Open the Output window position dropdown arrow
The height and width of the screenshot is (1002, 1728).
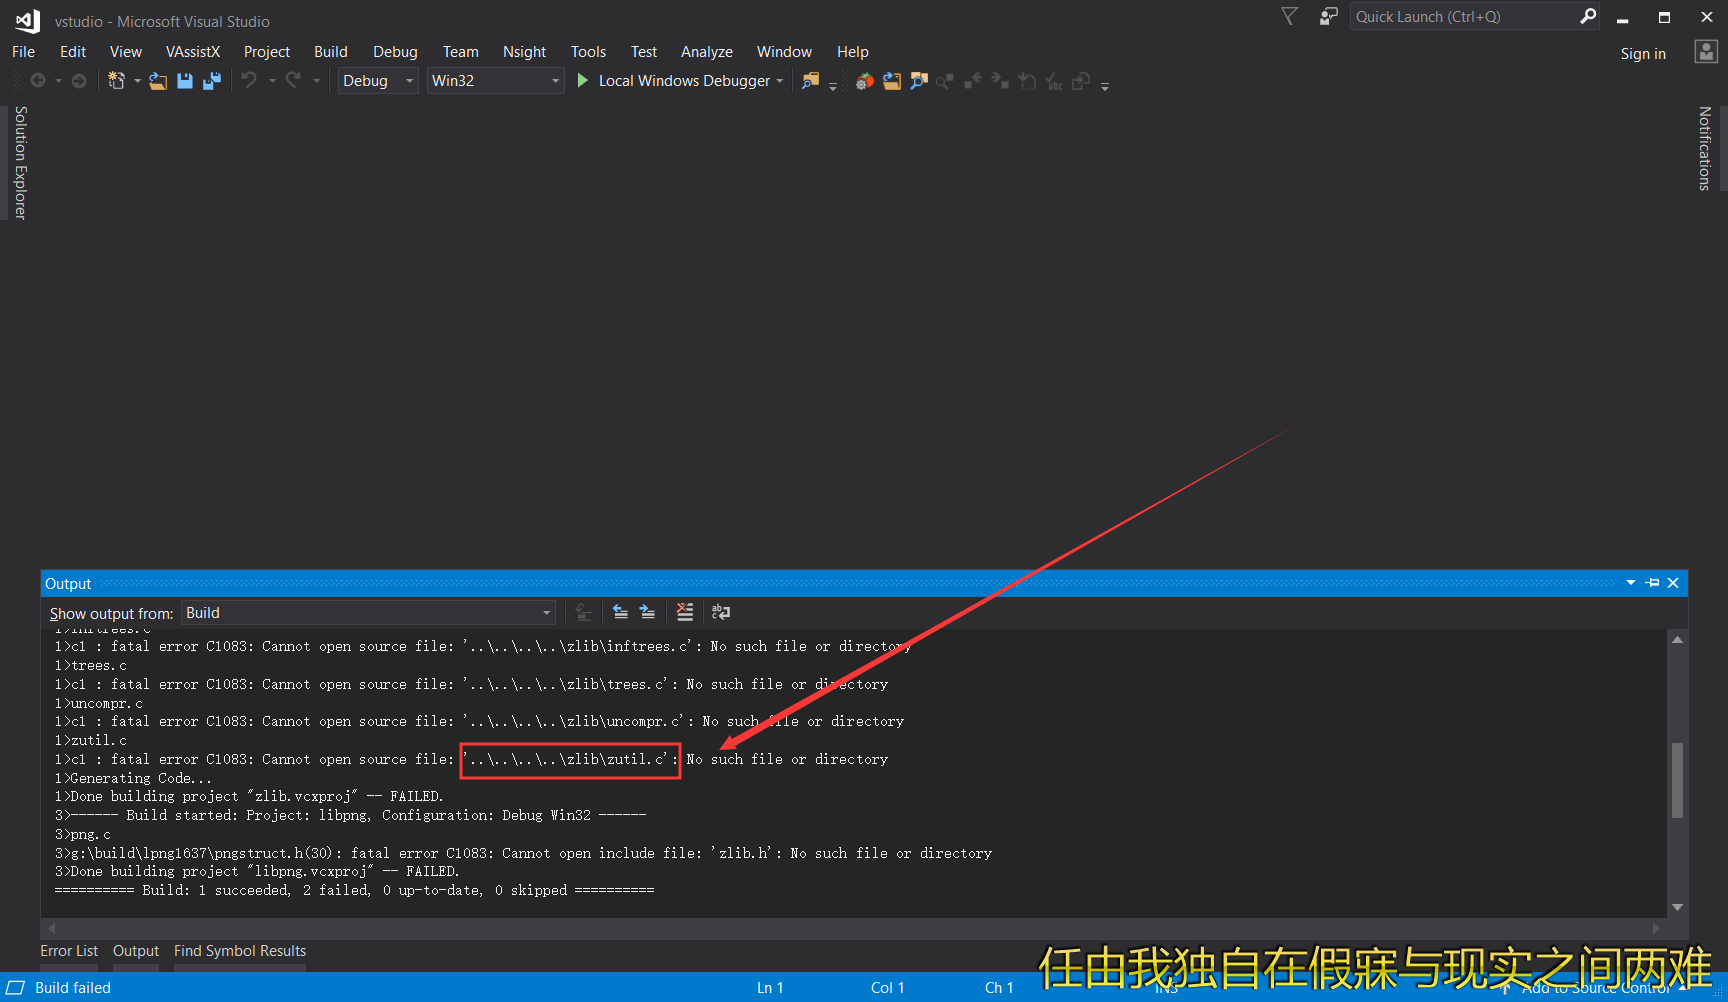tap(1631, 583)
